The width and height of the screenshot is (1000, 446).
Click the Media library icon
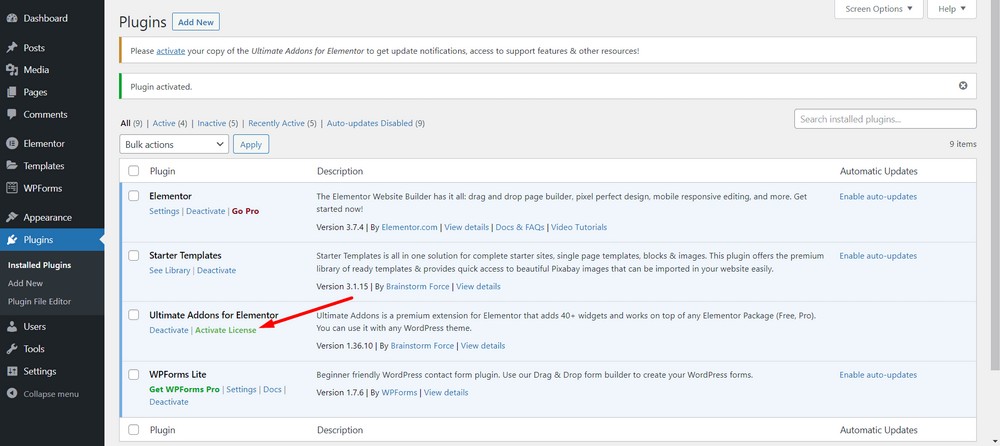click(x=11, y=70)
